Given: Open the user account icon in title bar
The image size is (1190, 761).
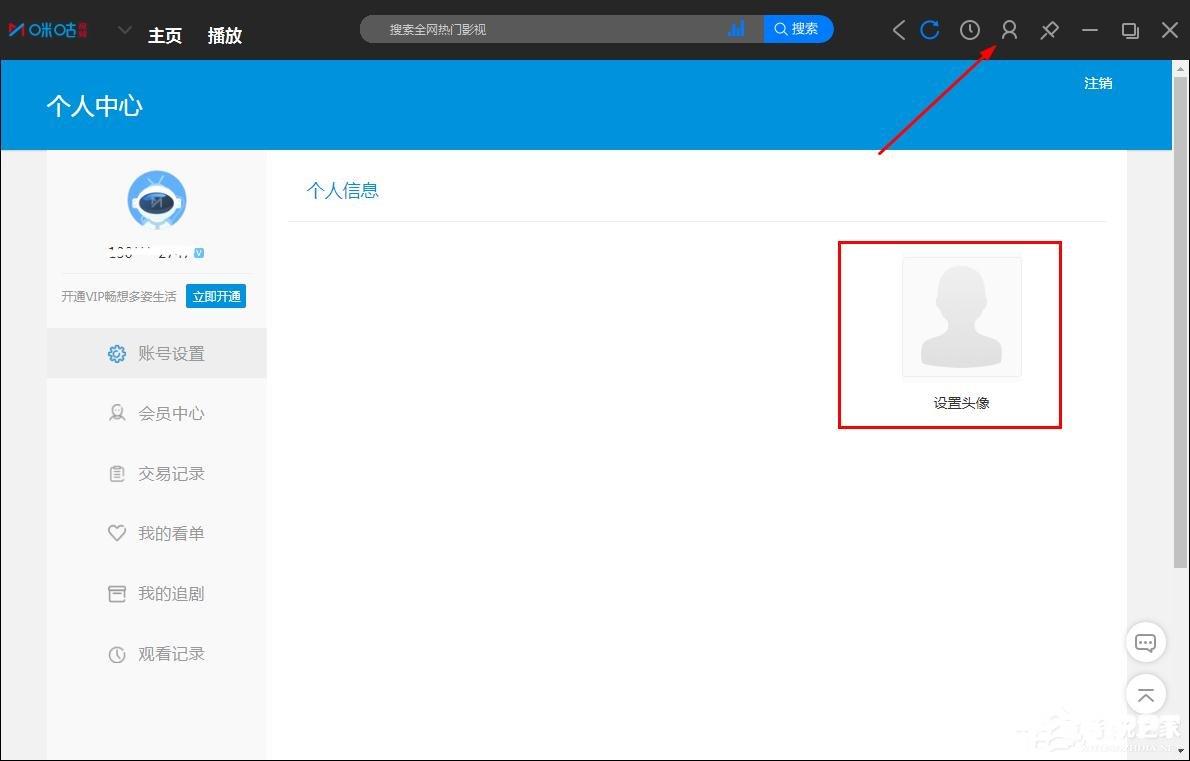Looking at the screenshot, I should [1009, 30].
